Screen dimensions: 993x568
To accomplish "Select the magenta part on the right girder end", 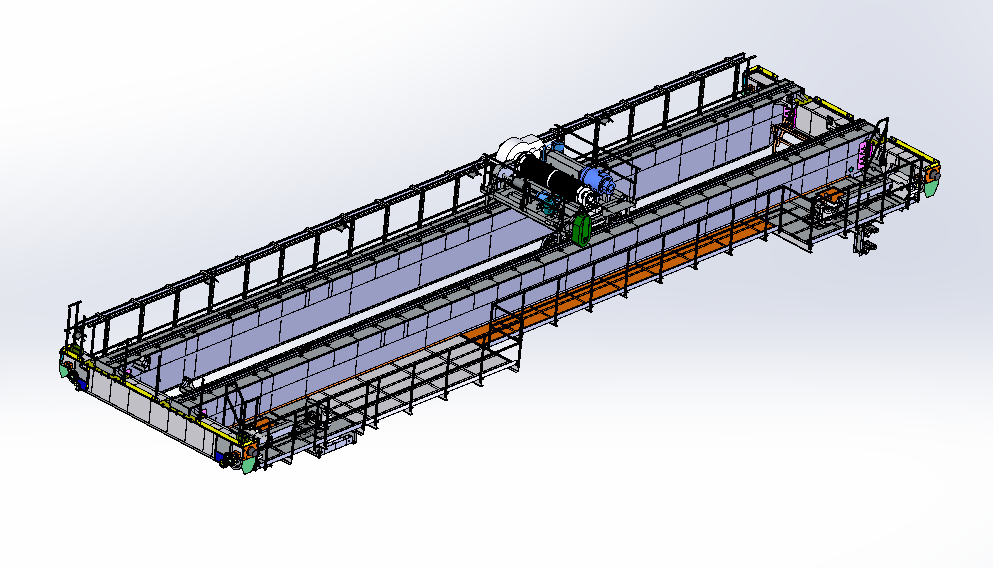I will [862, 155].
